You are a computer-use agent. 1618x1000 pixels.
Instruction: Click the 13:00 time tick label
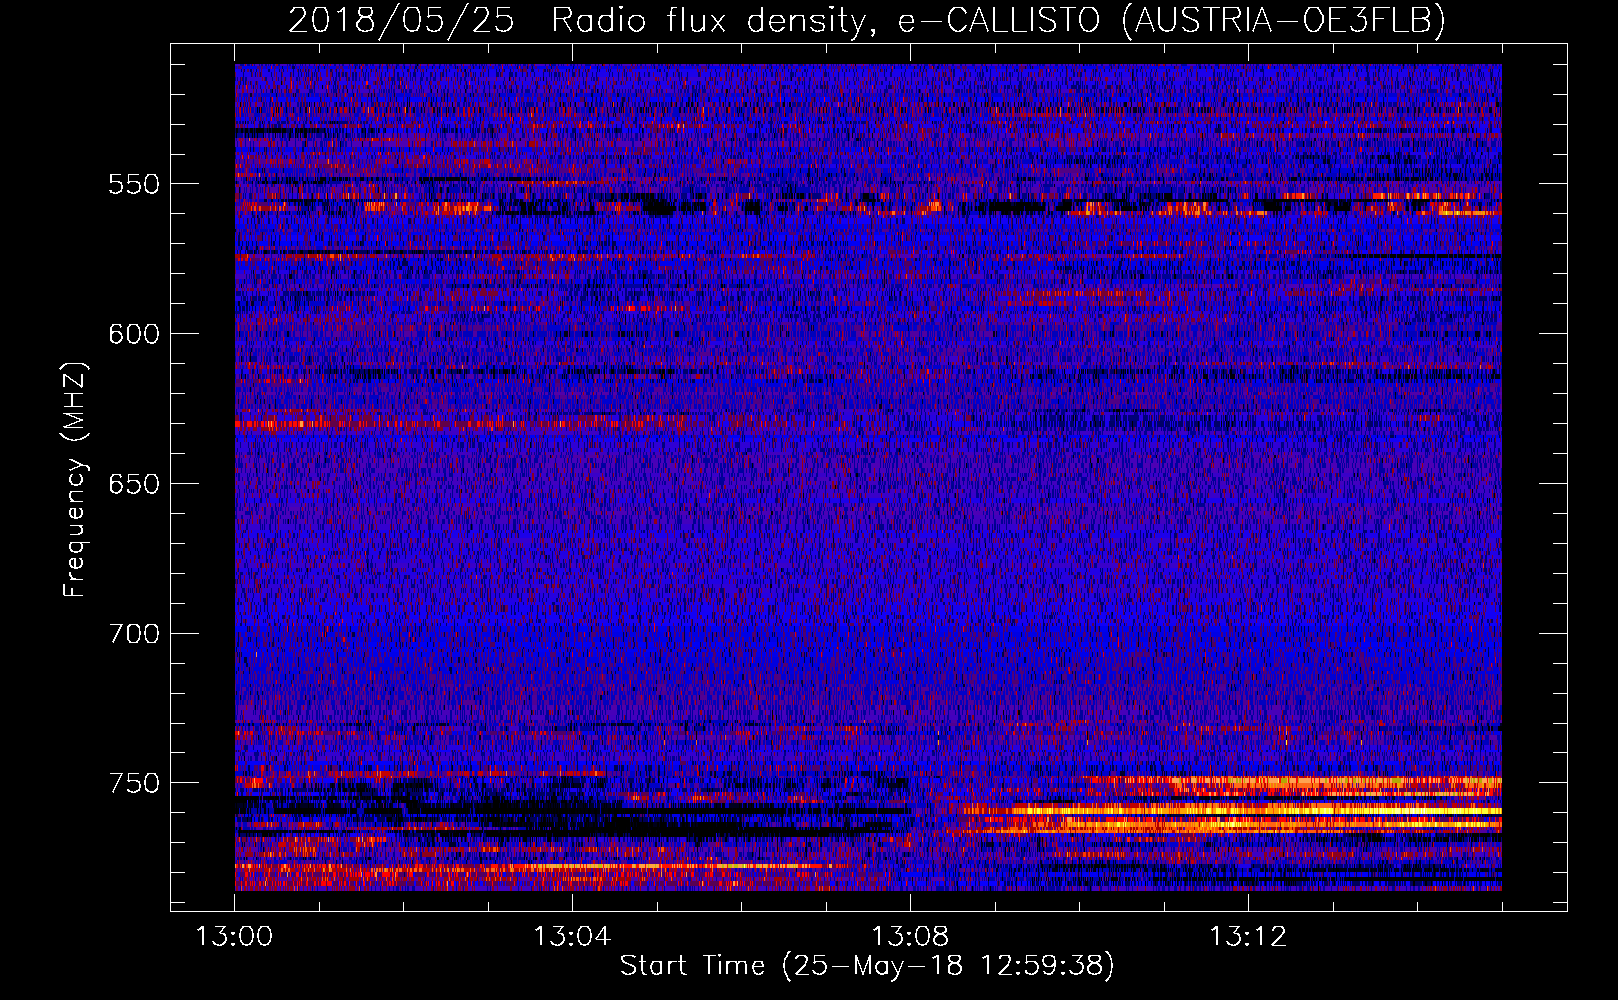coord(234,937)
